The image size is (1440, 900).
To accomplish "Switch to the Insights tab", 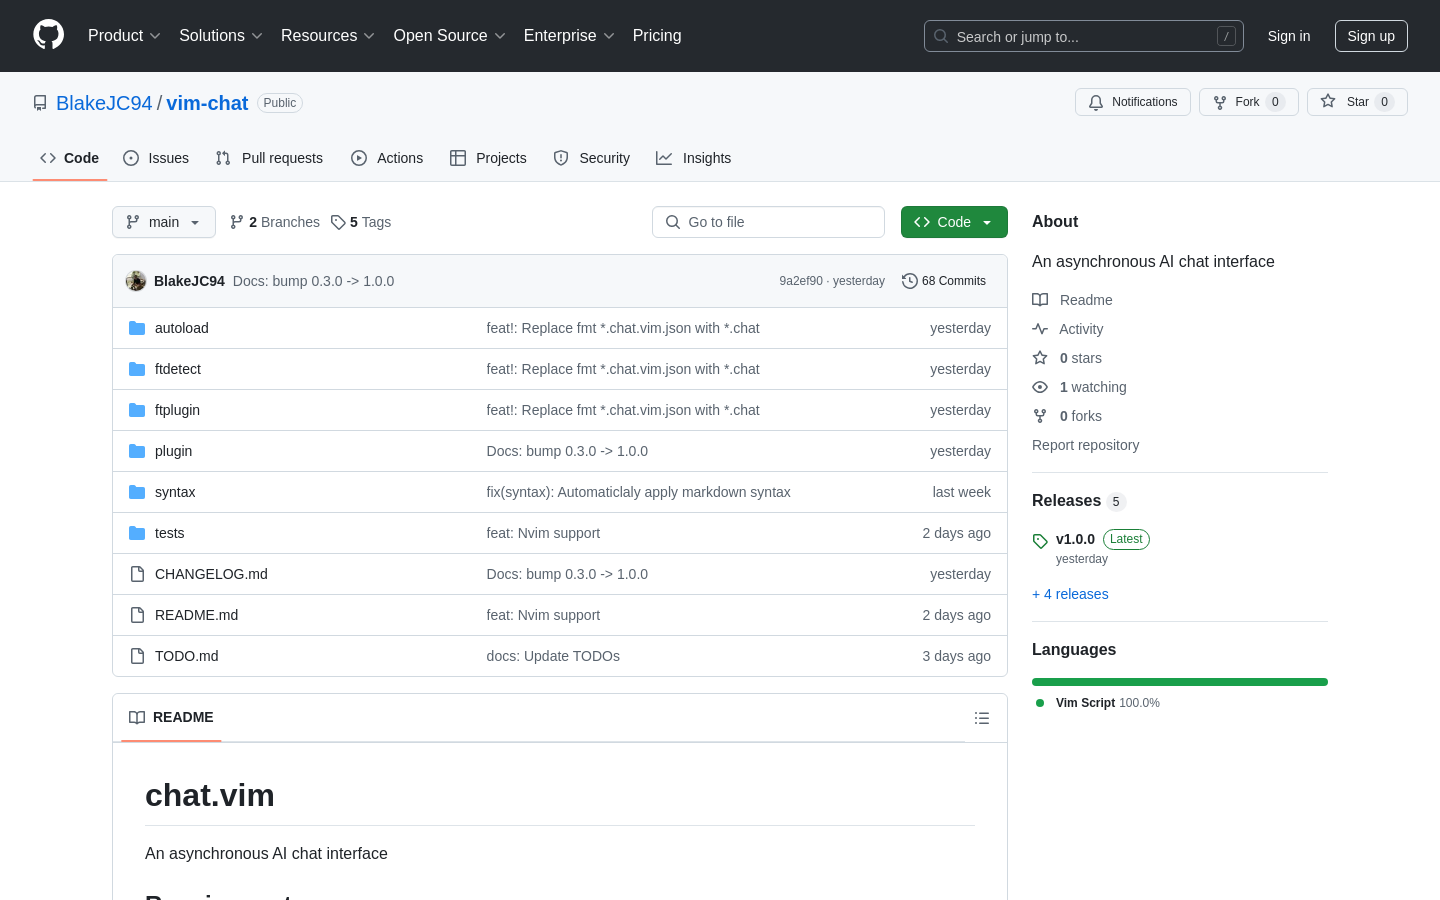I will 694,158.
